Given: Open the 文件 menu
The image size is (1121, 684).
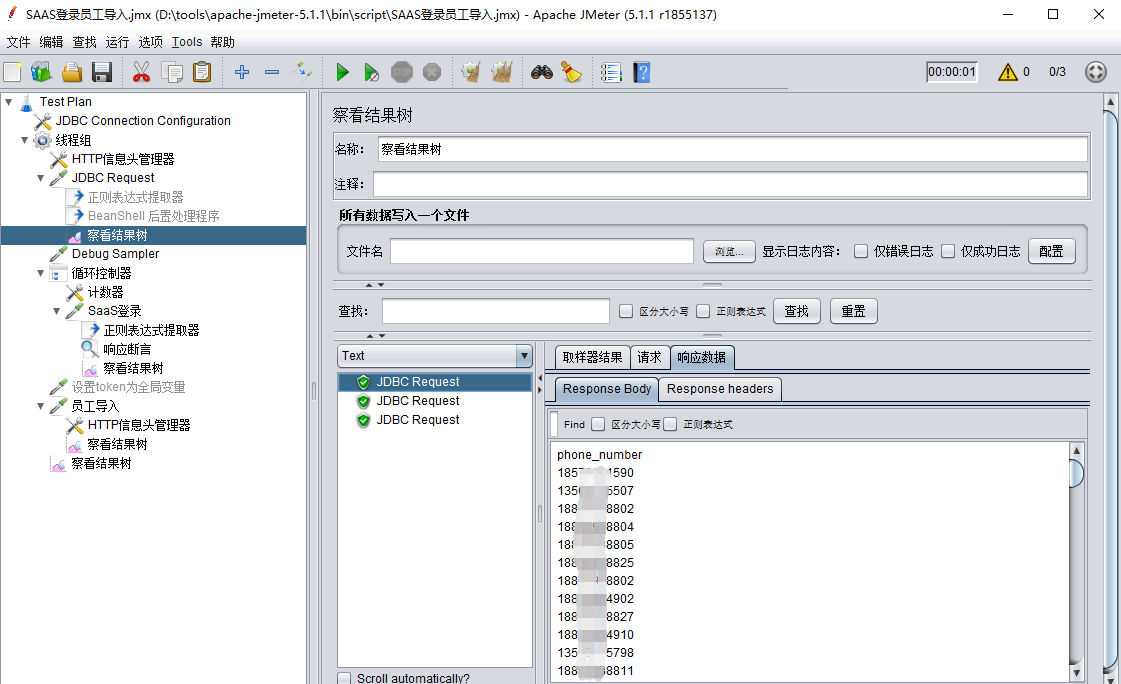Looking at the screenshot, I should [x=19, y=42].
